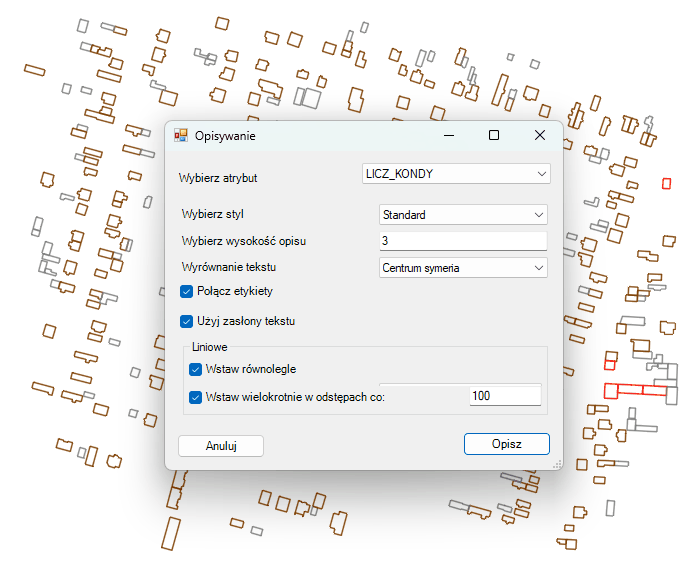Close the Opisywanie dialog
Screen dimensions: 699x569
(x=539, y=135)
